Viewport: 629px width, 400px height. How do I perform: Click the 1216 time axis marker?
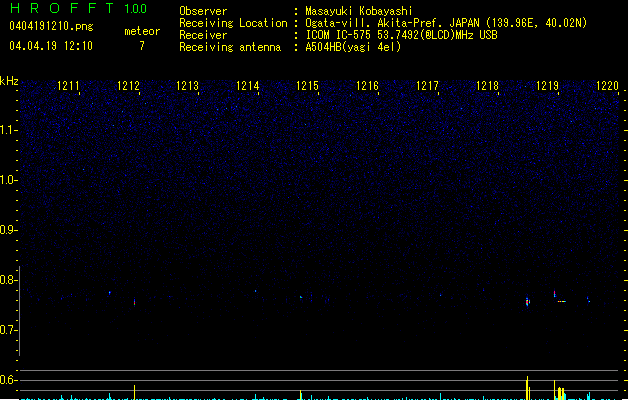(x=367, y=86)
